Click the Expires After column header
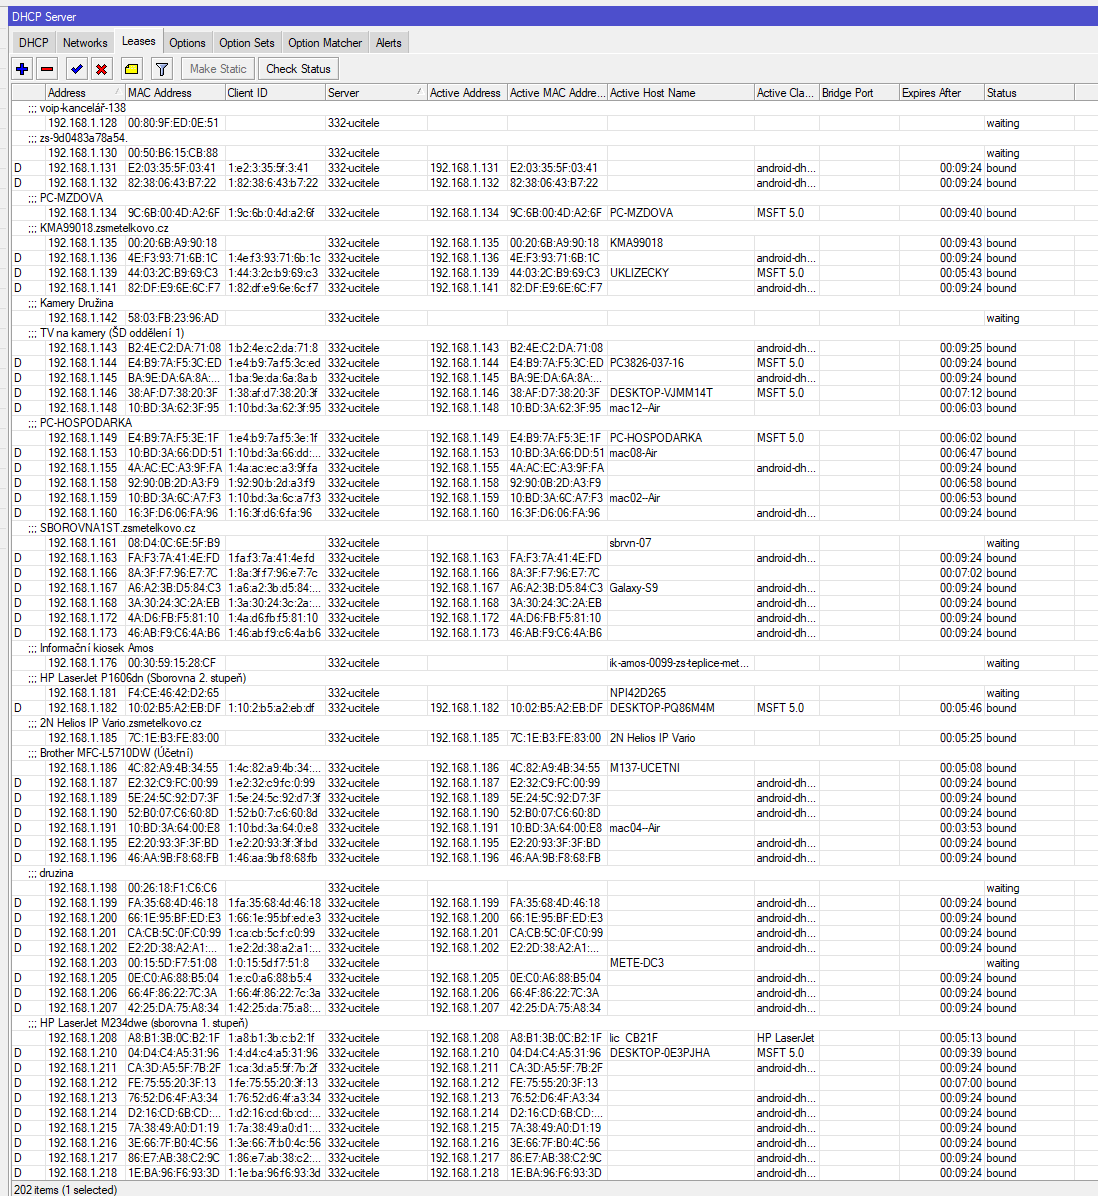Screen dimensions: 1098x1196 point(938,93)
